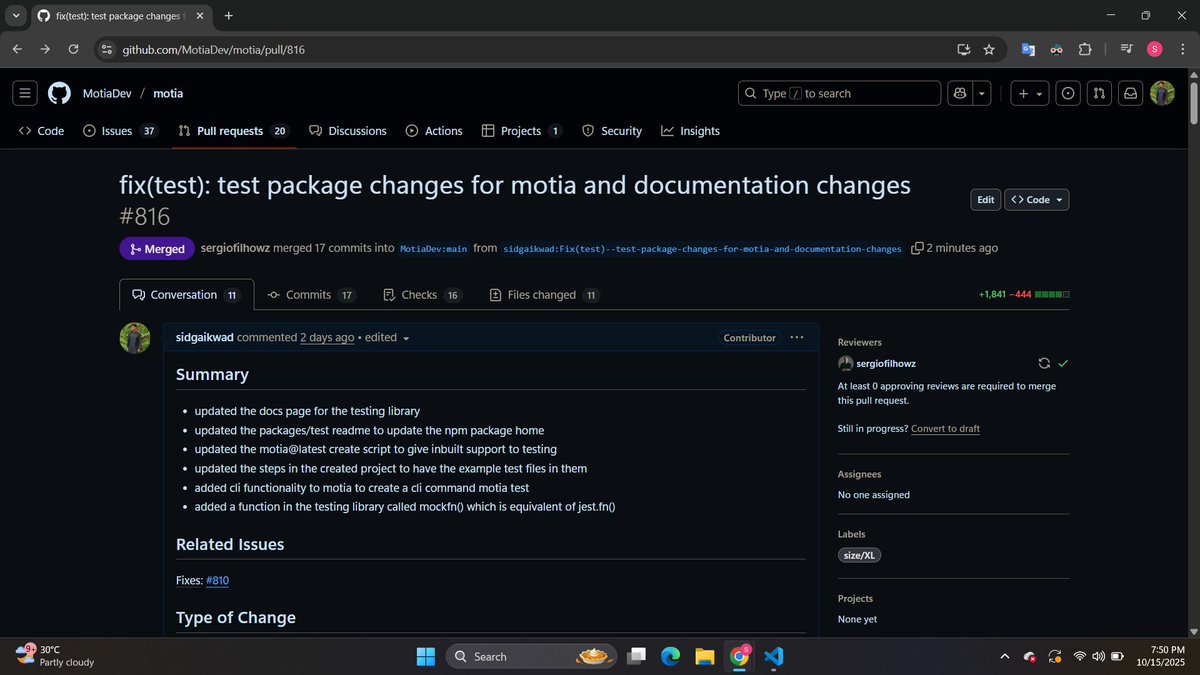Open a new browser tab with plus
Image resolution: width=1200 pixels, height=675 pixels.
click(229, 16)
